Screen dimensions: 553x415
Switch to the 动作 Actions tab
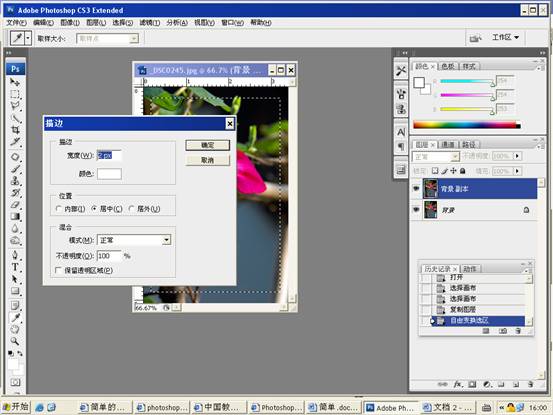tap(470, 269)
